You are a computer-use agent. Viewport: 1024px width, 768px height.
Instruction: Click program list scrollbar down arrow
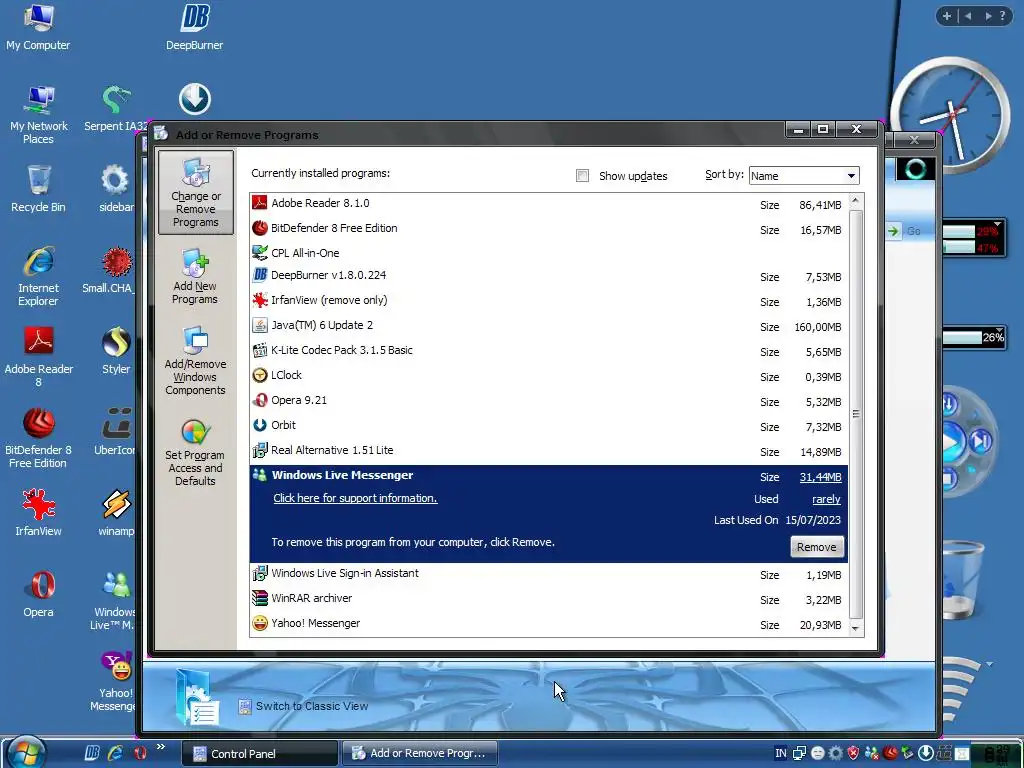pyautogui.click(x=856, y=628)
